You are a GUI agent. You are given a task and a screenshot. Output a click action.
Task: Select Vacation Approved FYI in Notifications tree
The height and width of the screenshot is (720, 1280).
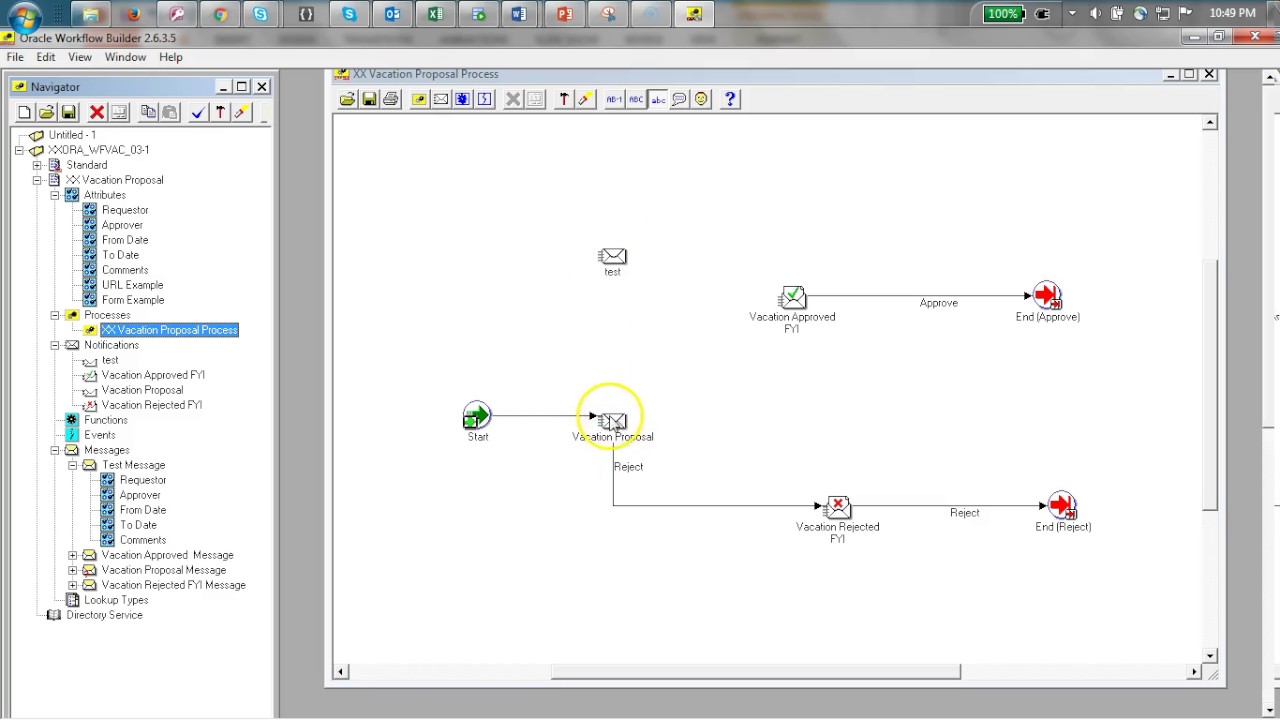(153, 375)
